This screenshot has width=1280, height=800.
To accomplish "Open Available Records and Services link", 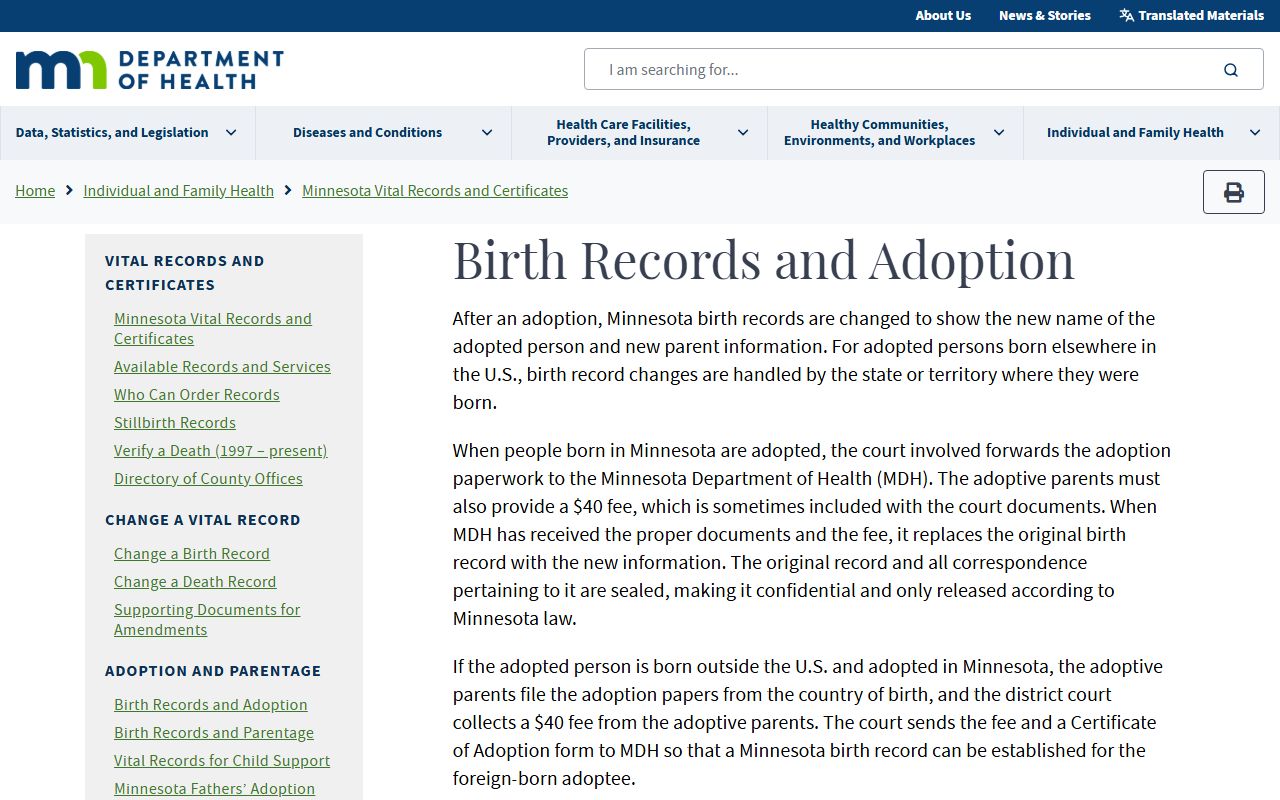I will [x=222, y=366].
